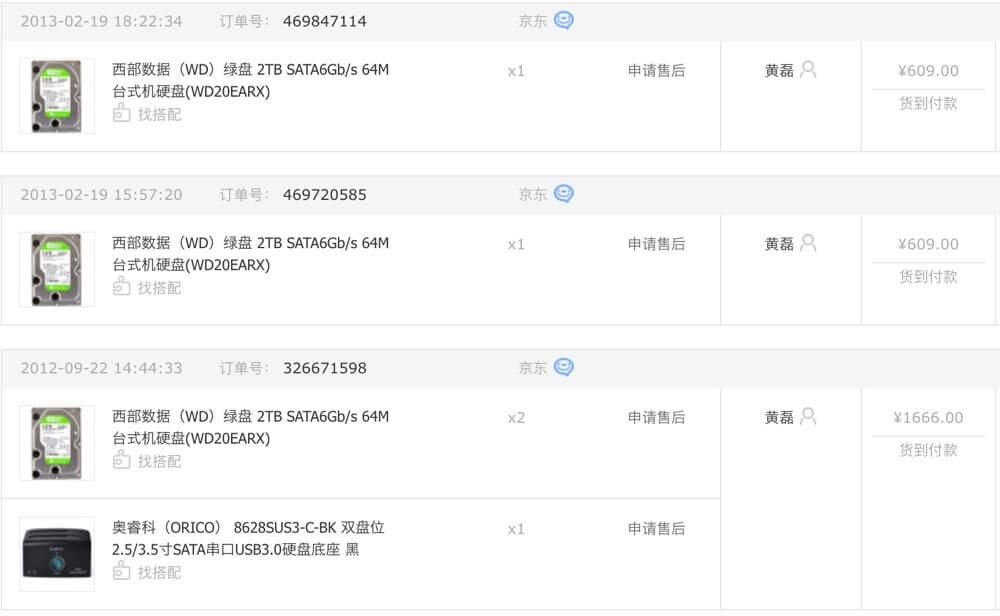Click the JD chat icon for order 469847114

point(564,21)
